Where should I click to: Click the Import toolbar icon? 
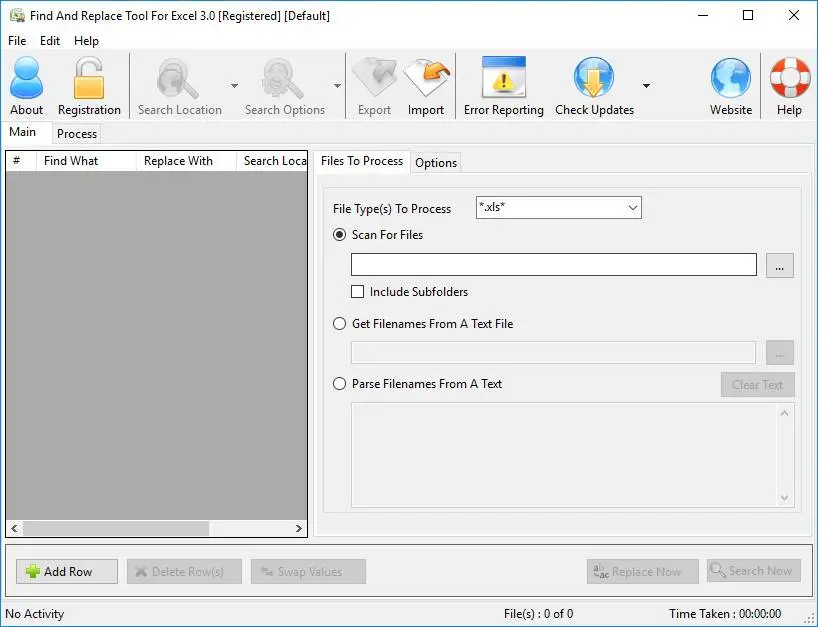click(x=426, y=86)
